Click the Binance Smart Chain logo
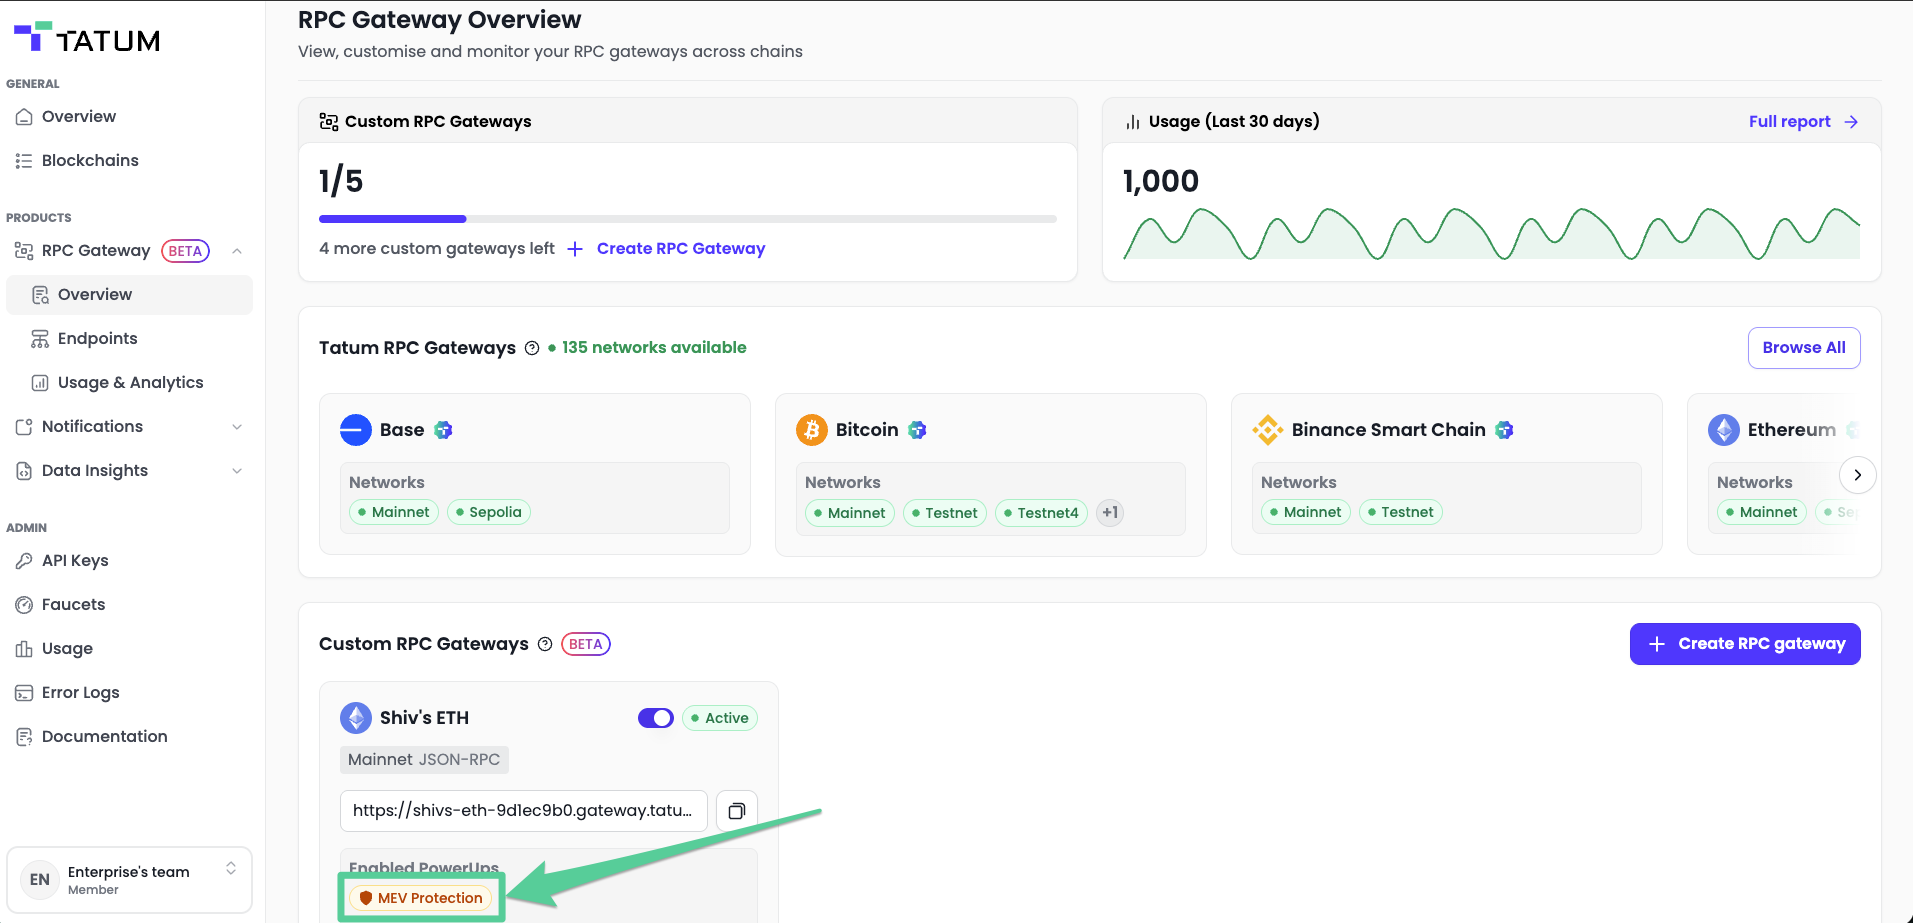Image resolution: width=1913 pixels, height=923 pixels. [1268, 430]
